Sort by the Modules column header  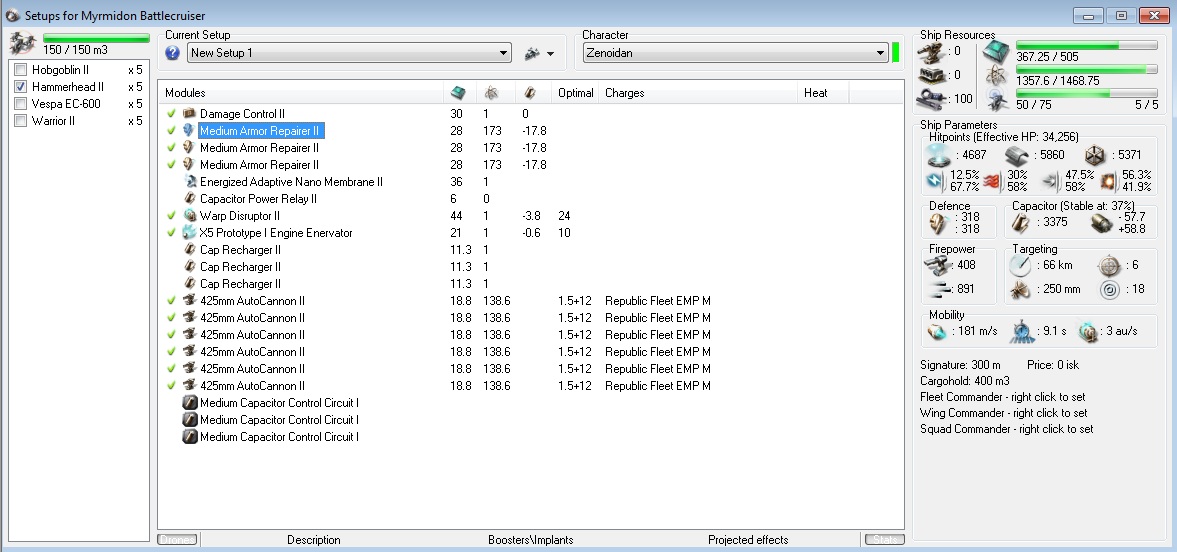(x=301, y=93)
